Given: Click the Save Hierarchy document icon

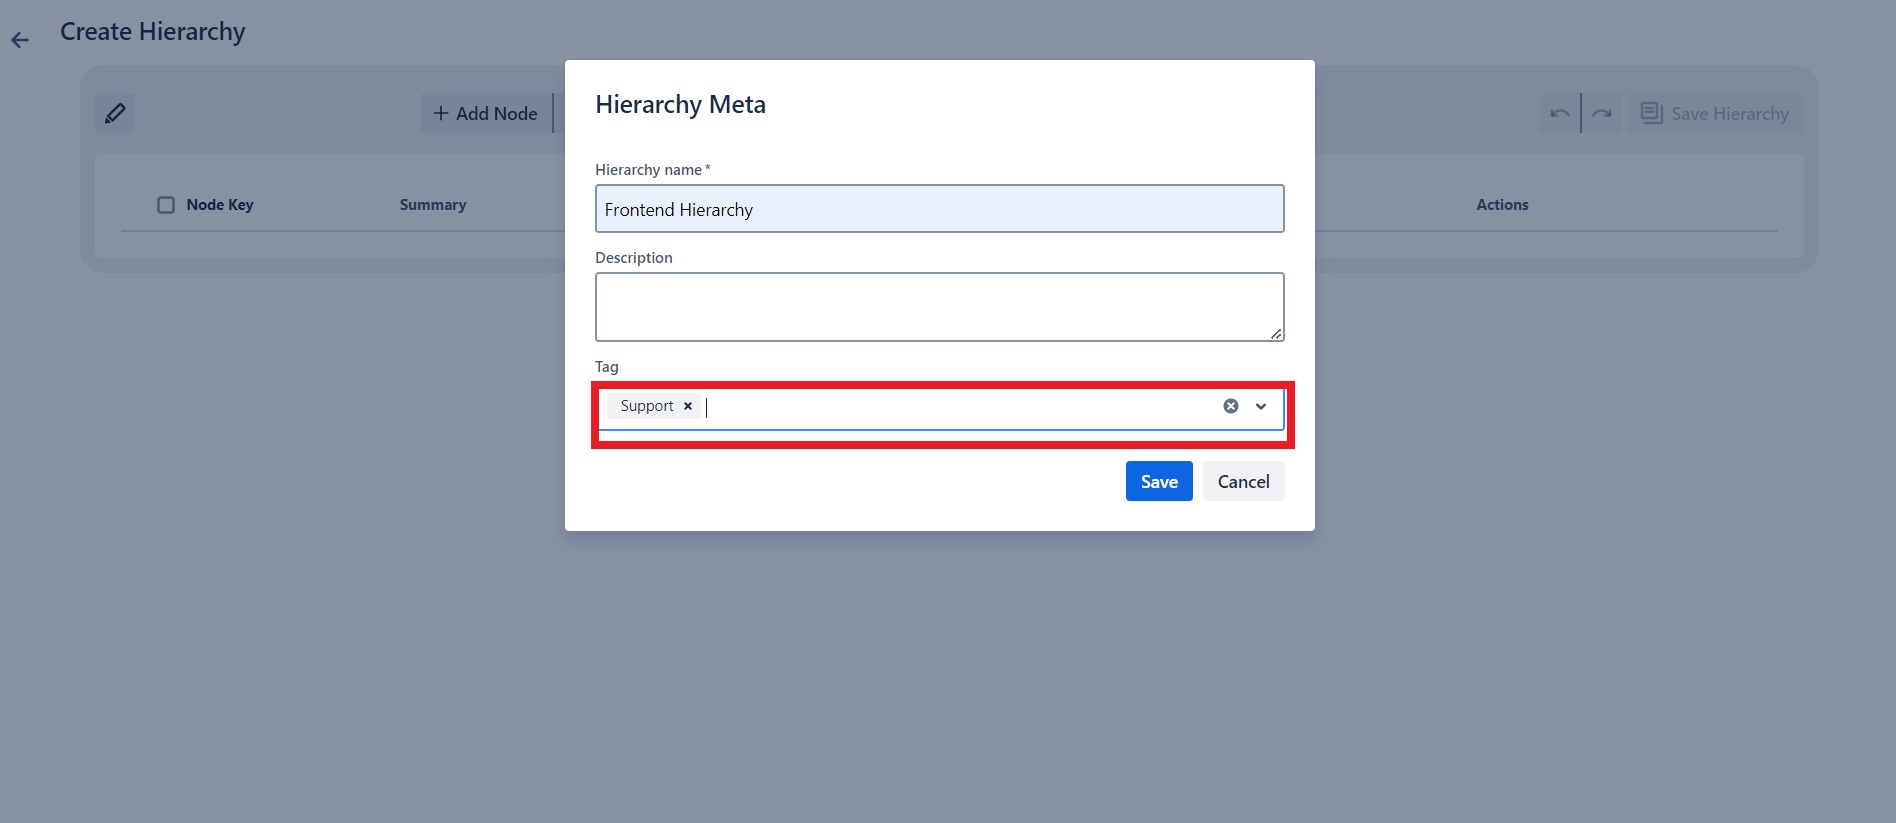Looking at the screenshot, I should 1651,113.
